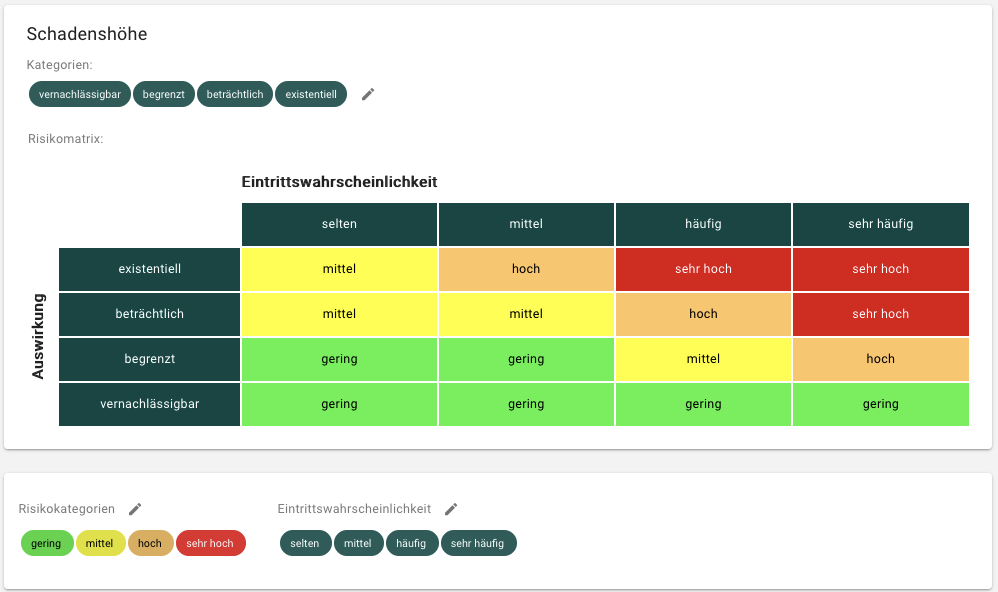Viewport: 998px width, 592px height.
Task: Select matrix cell for beträchtlich and häufig
Action: click(703, 314)
